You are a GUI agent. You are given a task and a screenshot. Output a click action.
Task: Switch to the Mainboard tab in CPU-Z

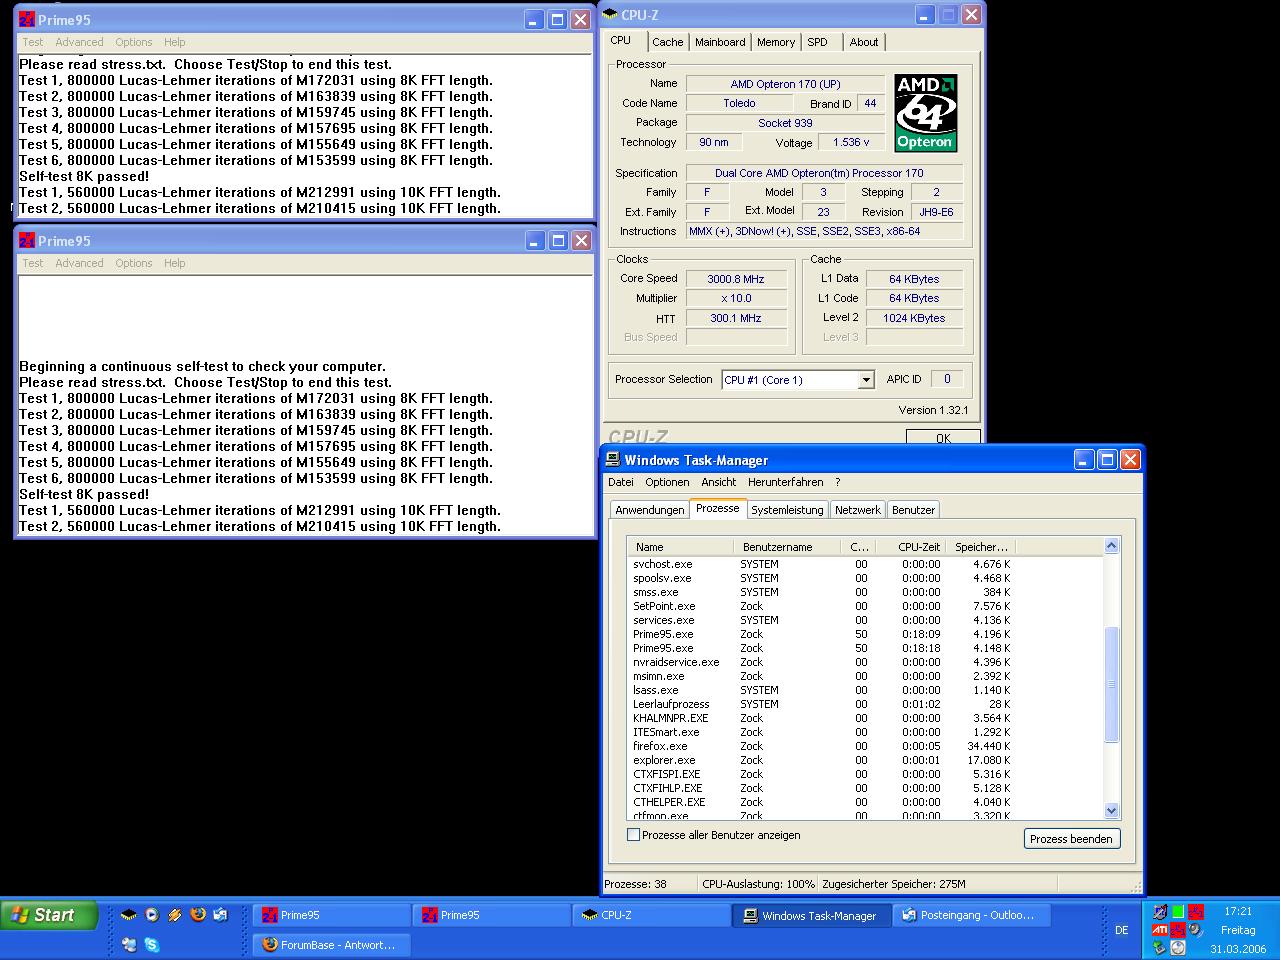[x=720, y=42]
